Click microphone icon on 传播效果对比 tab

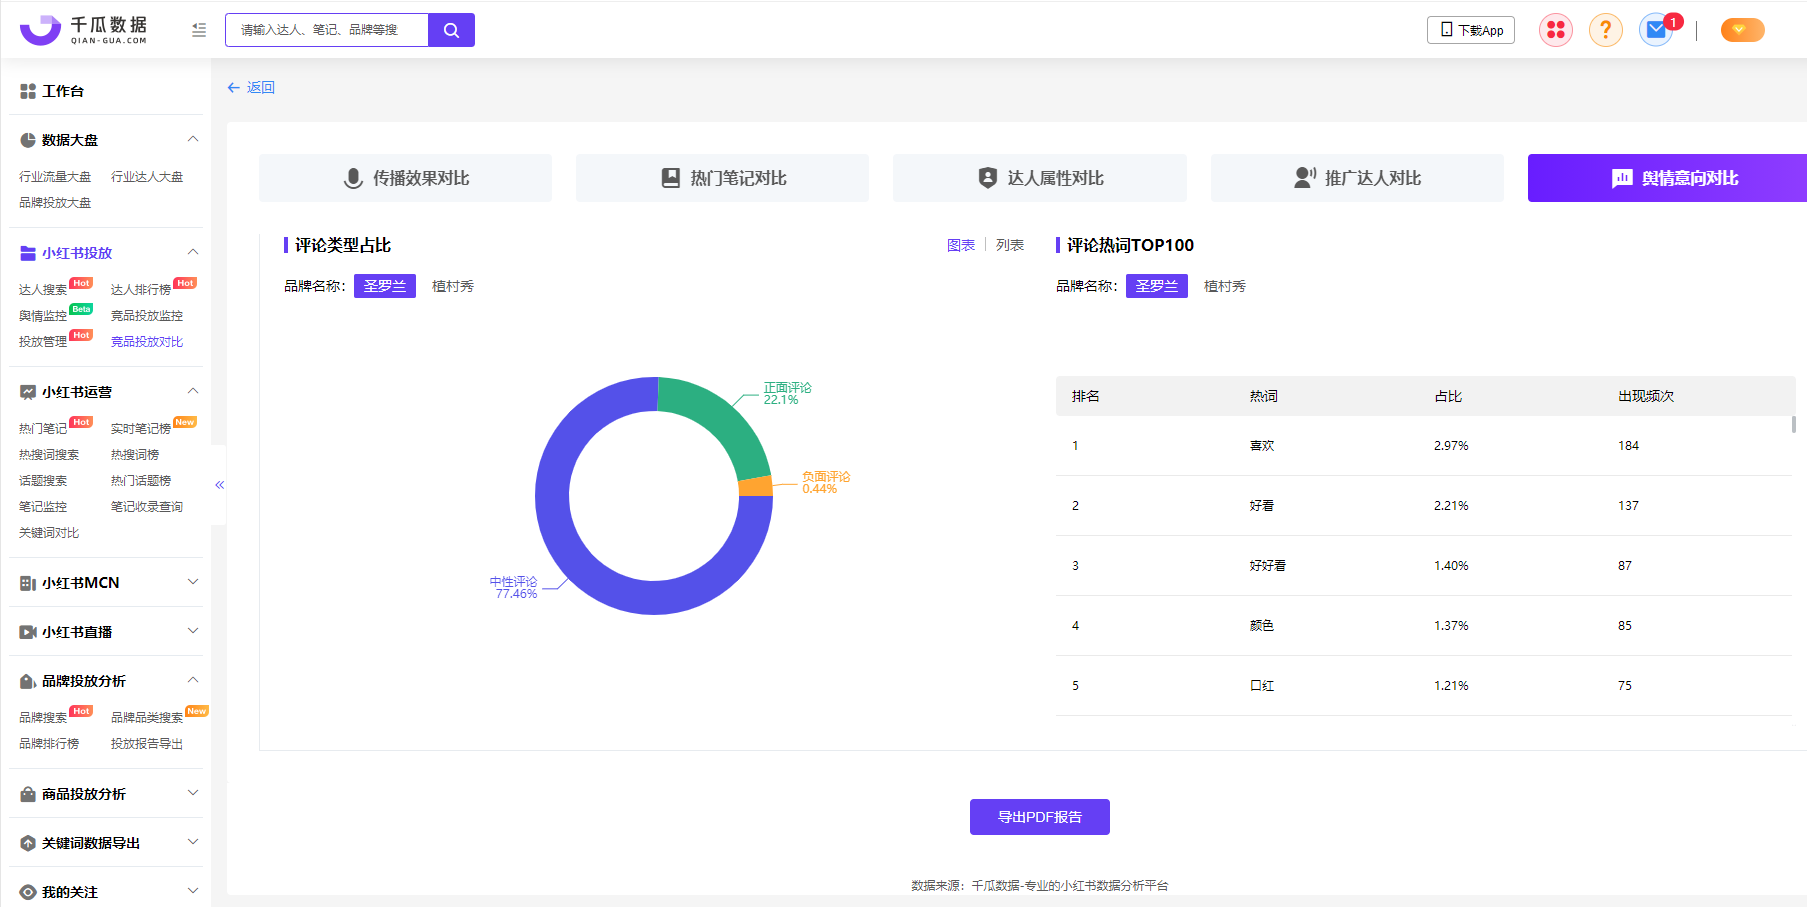pyautogui.click(x=353, y=178)
